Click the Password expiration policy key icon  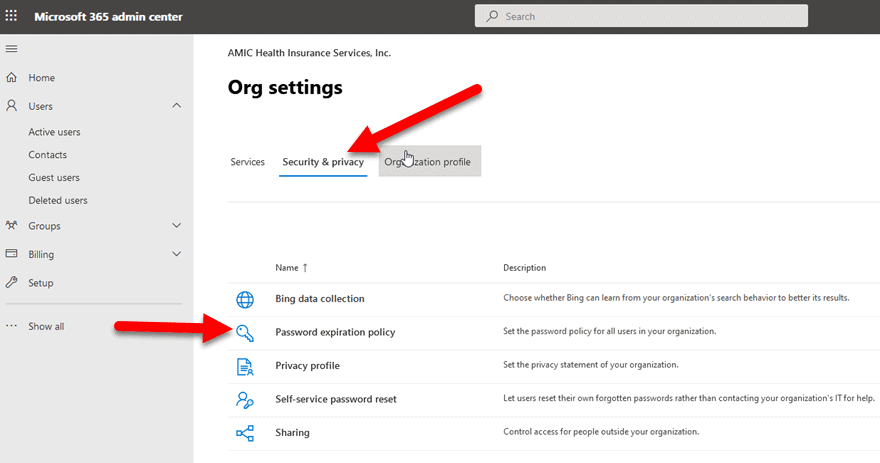pos(245,333)
